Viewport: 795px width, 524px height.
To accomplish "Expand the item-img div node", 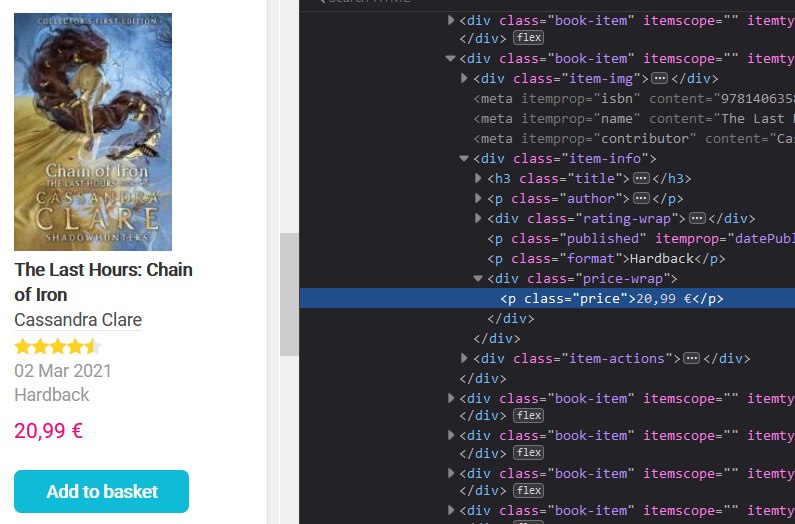I will click(464, 79).
